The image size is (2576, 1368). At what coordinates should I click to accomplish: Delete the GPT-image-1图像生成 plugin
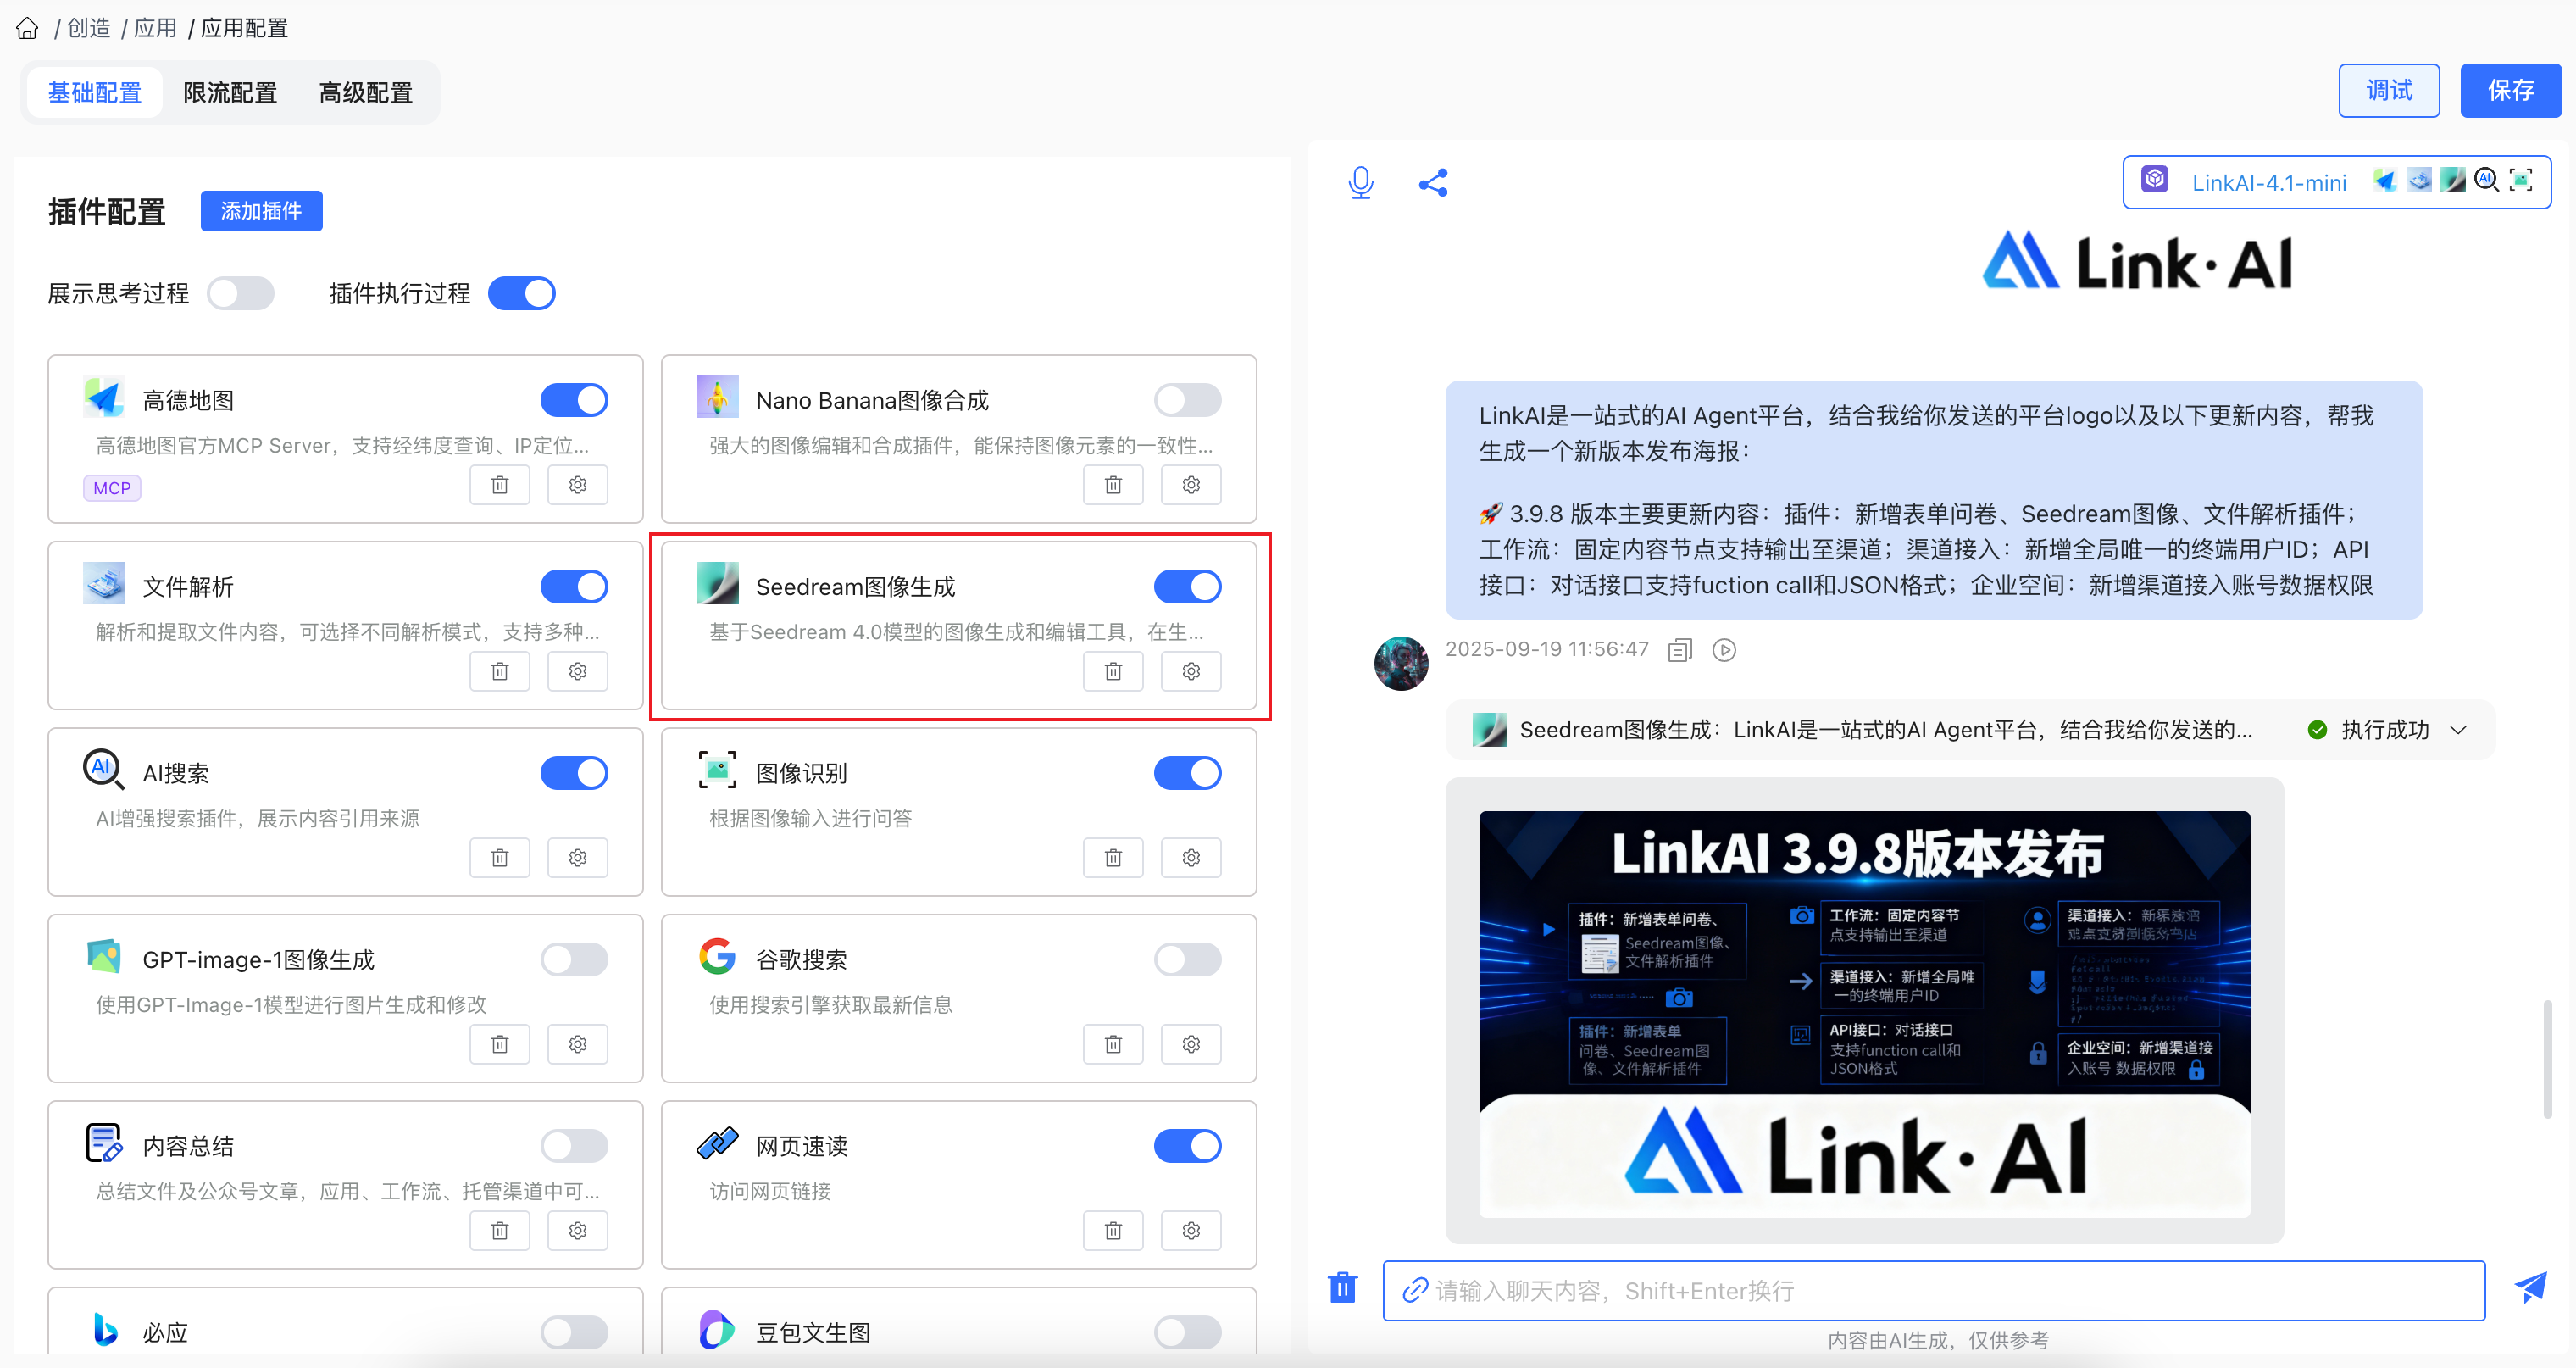[x=500, y=1044]
